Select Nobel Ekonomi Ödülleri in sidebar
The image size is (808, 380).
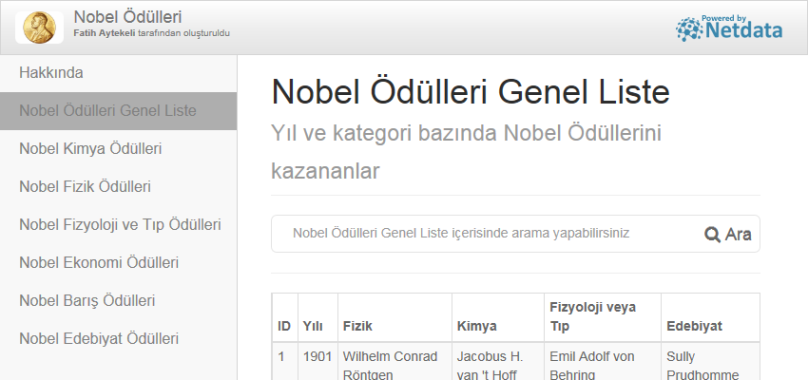pyautogui.click(x=119, y=263)
